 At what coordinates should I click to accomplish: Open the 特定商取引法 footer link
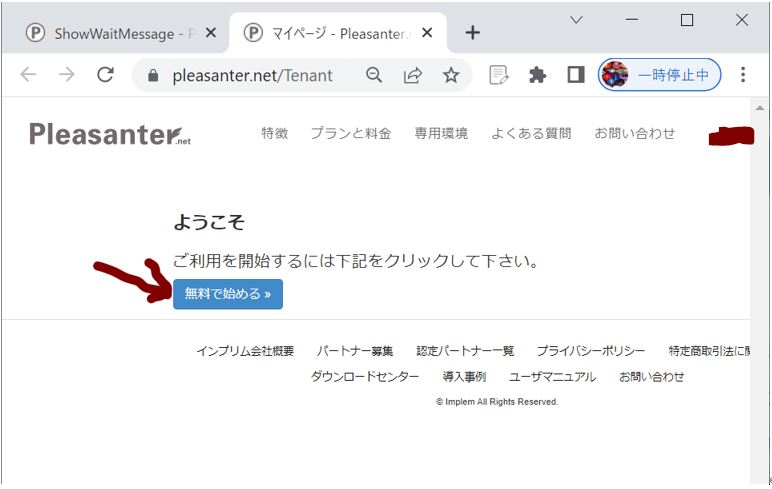[x=709, y=351]
